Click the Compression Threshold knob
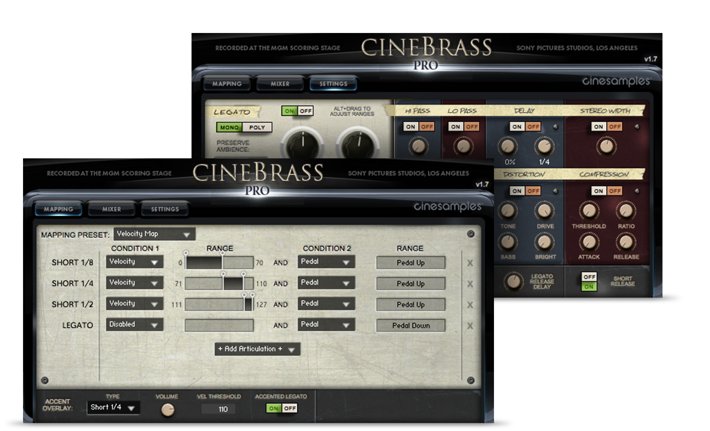 coord(589,211)
